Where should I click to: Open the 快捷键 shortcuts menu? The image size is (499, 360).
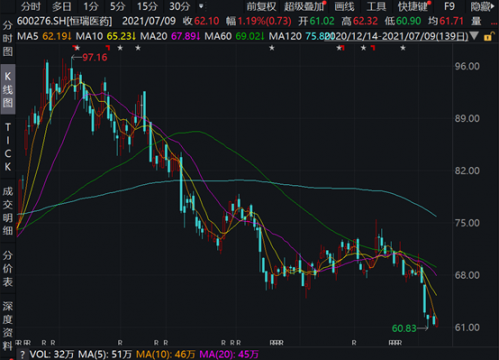point(413,6)
